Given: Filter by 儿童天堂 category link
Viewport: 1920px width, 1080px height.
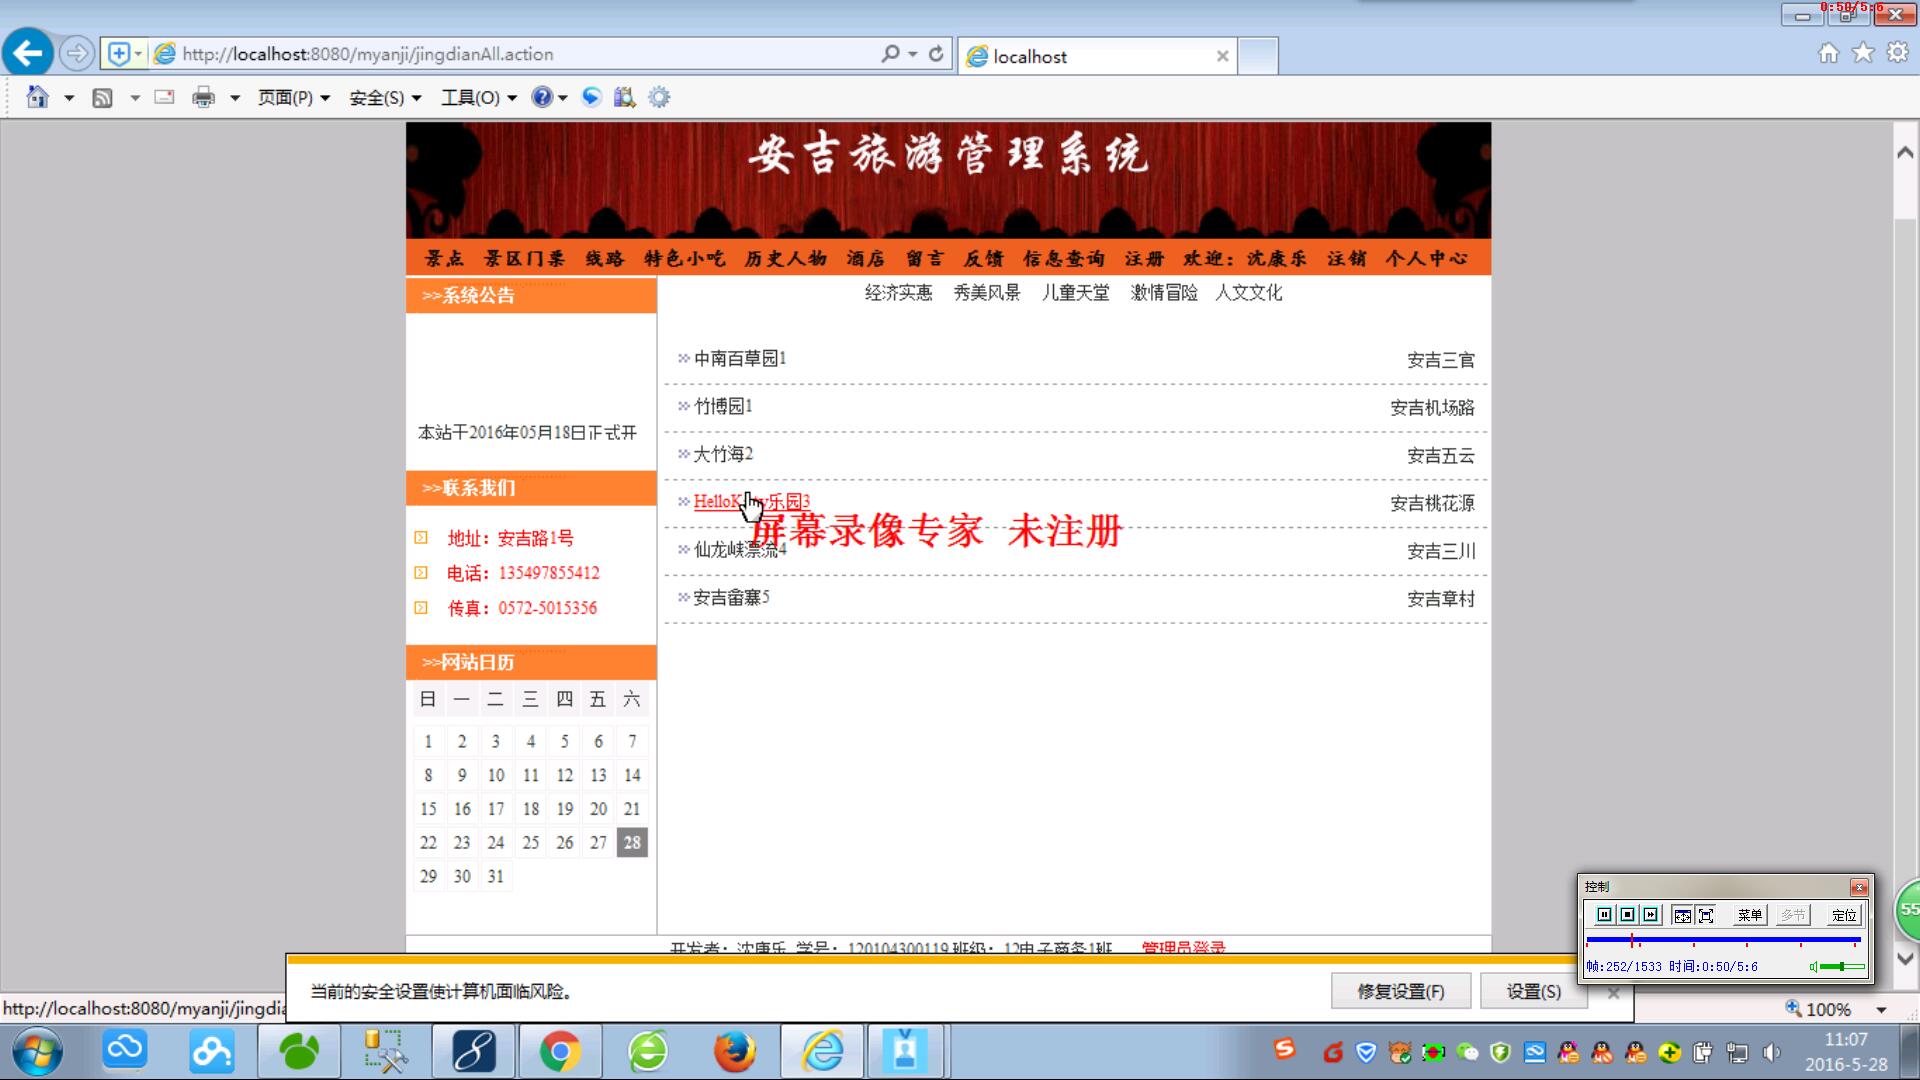Looking at the screenshot, I should 1075,292.
